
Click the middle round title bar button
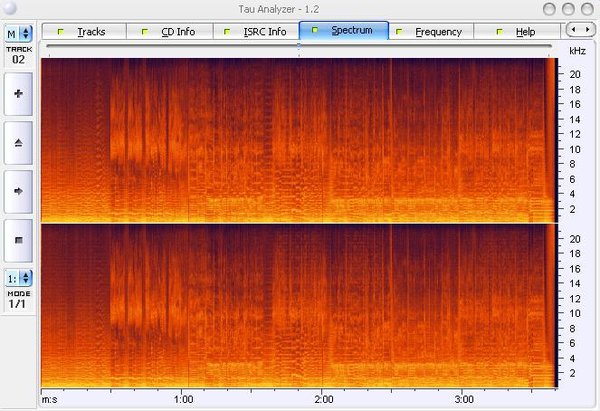569,9
